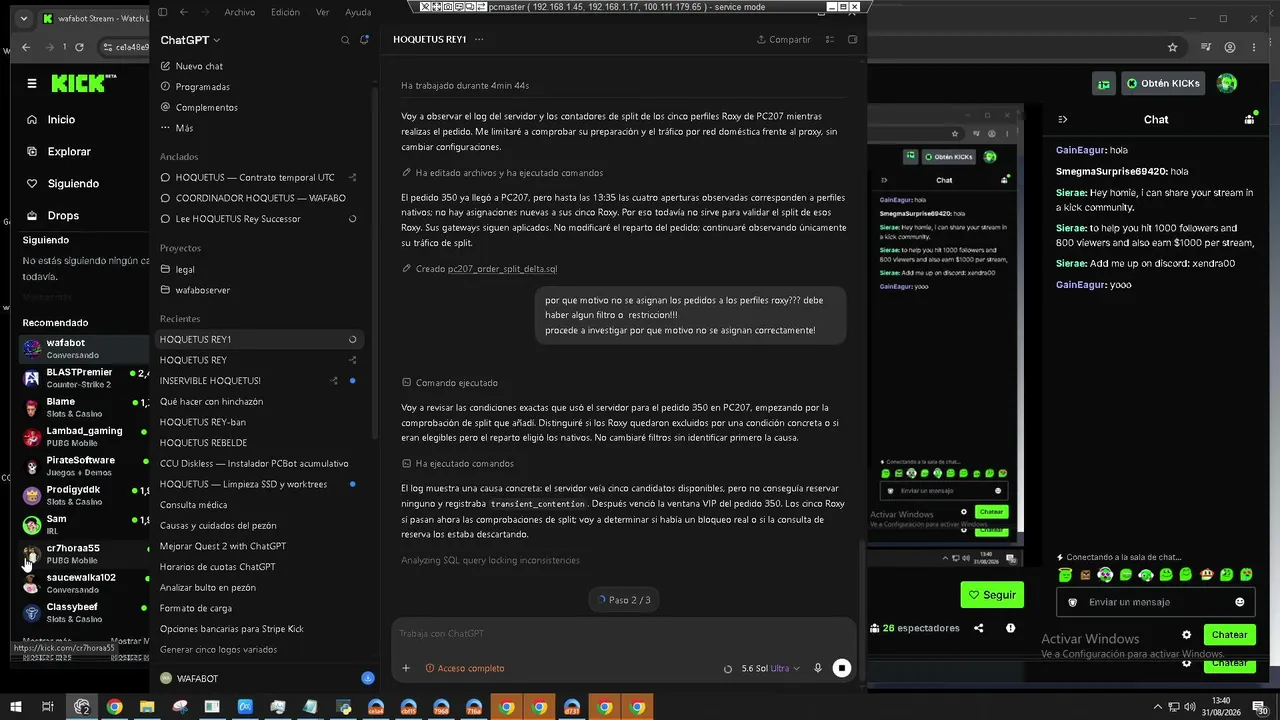Image resolution: width=1280 pixels, height=720 pixels.
Task: Share the stream via share icon
Action: pyautogui.click(x=979, y=628)
